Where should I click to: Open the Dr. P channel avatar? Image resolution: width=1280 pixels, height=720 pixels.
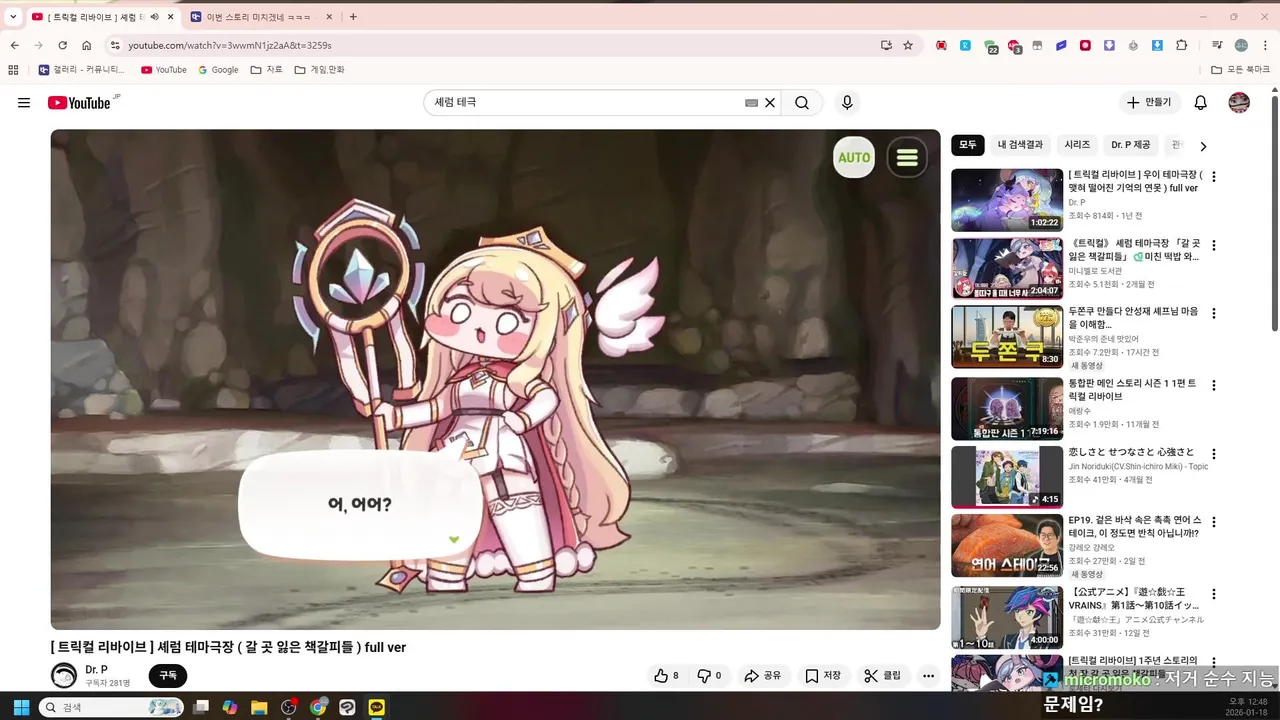64,676
